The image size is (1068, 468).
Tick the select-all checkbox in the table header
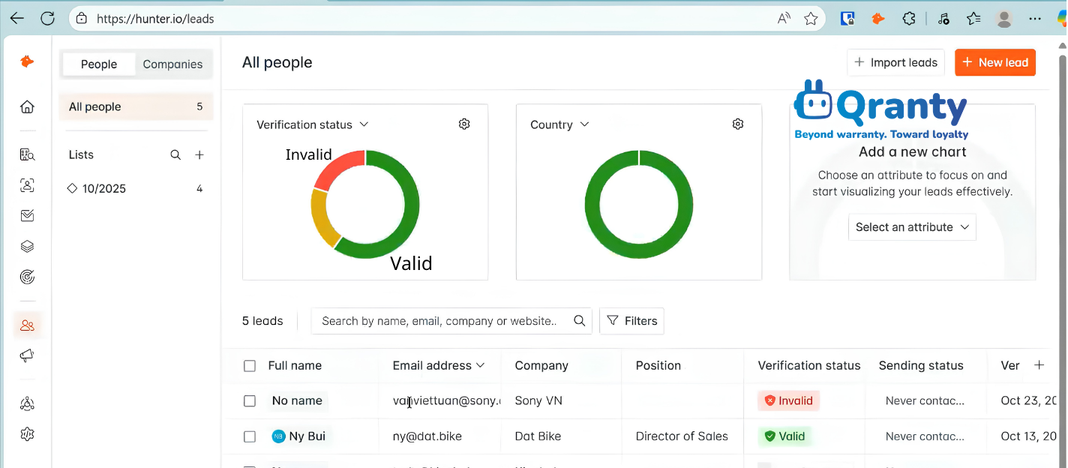click(249, 366)
